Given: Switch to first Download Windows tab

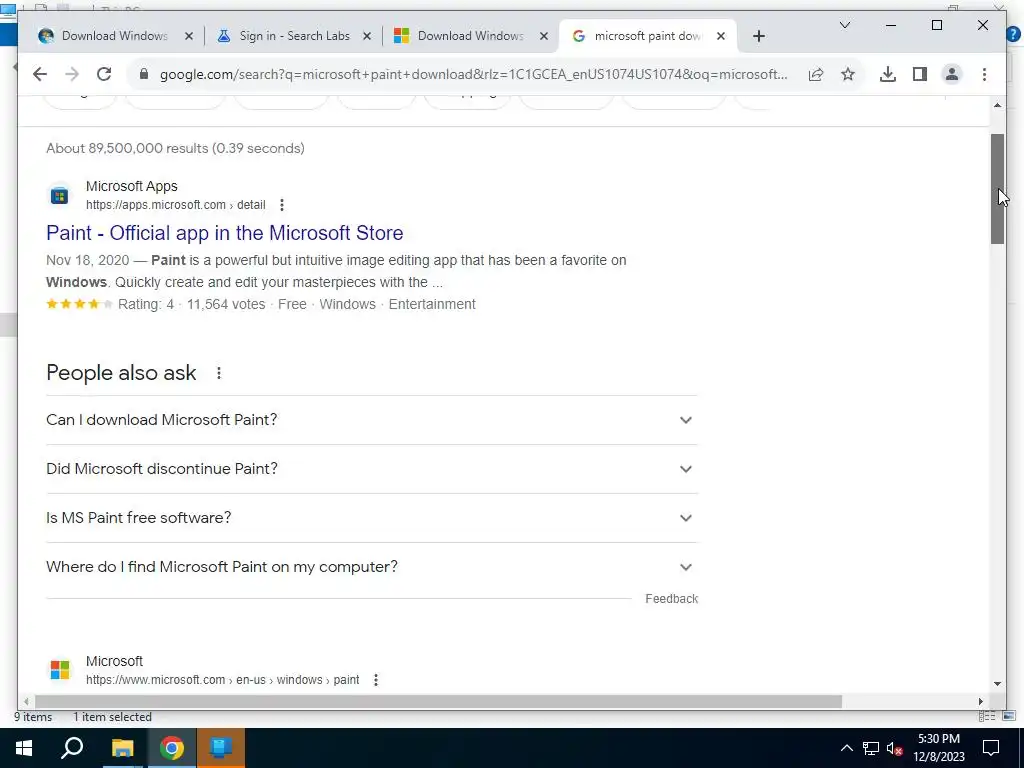Looking at the screenshot, I should [114, 36].
